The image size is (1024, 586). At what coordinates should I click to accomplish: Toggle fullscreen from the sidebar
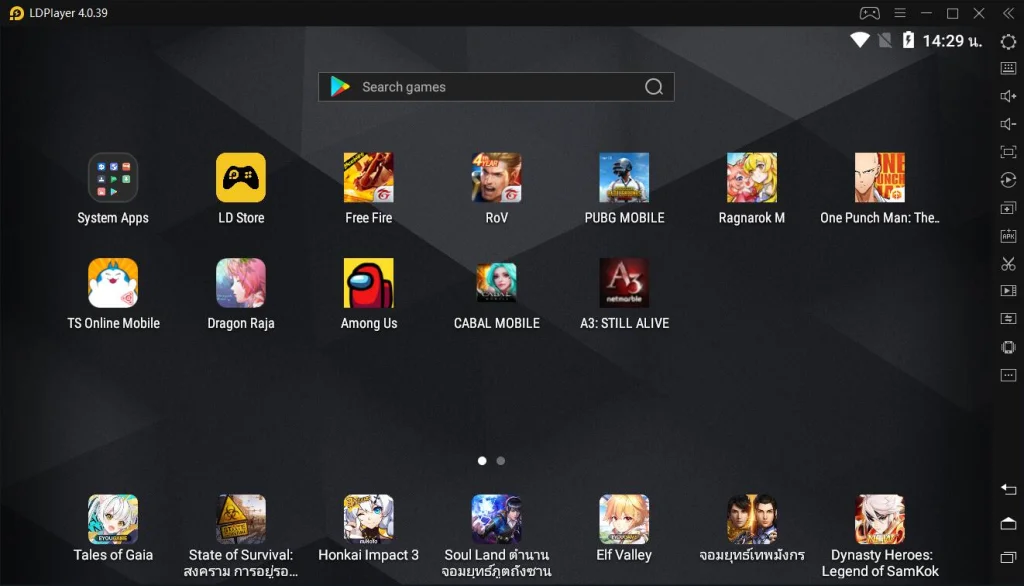(x=1008, y=152)
